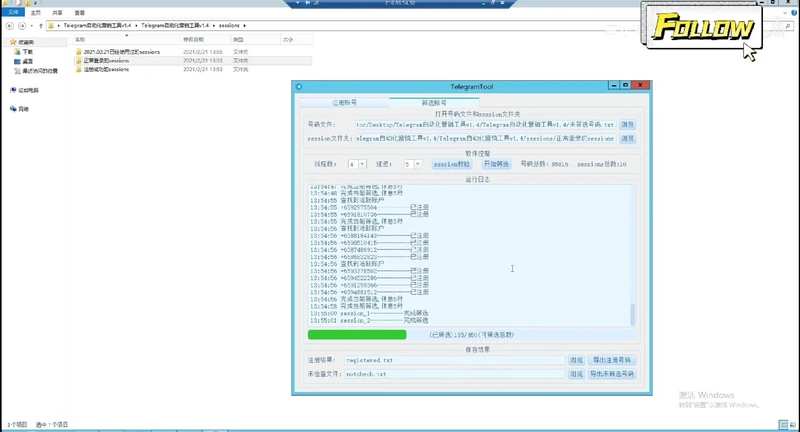800x432 pixels.
Task: Click the Explorer help question mark icon
Action: 793,13
